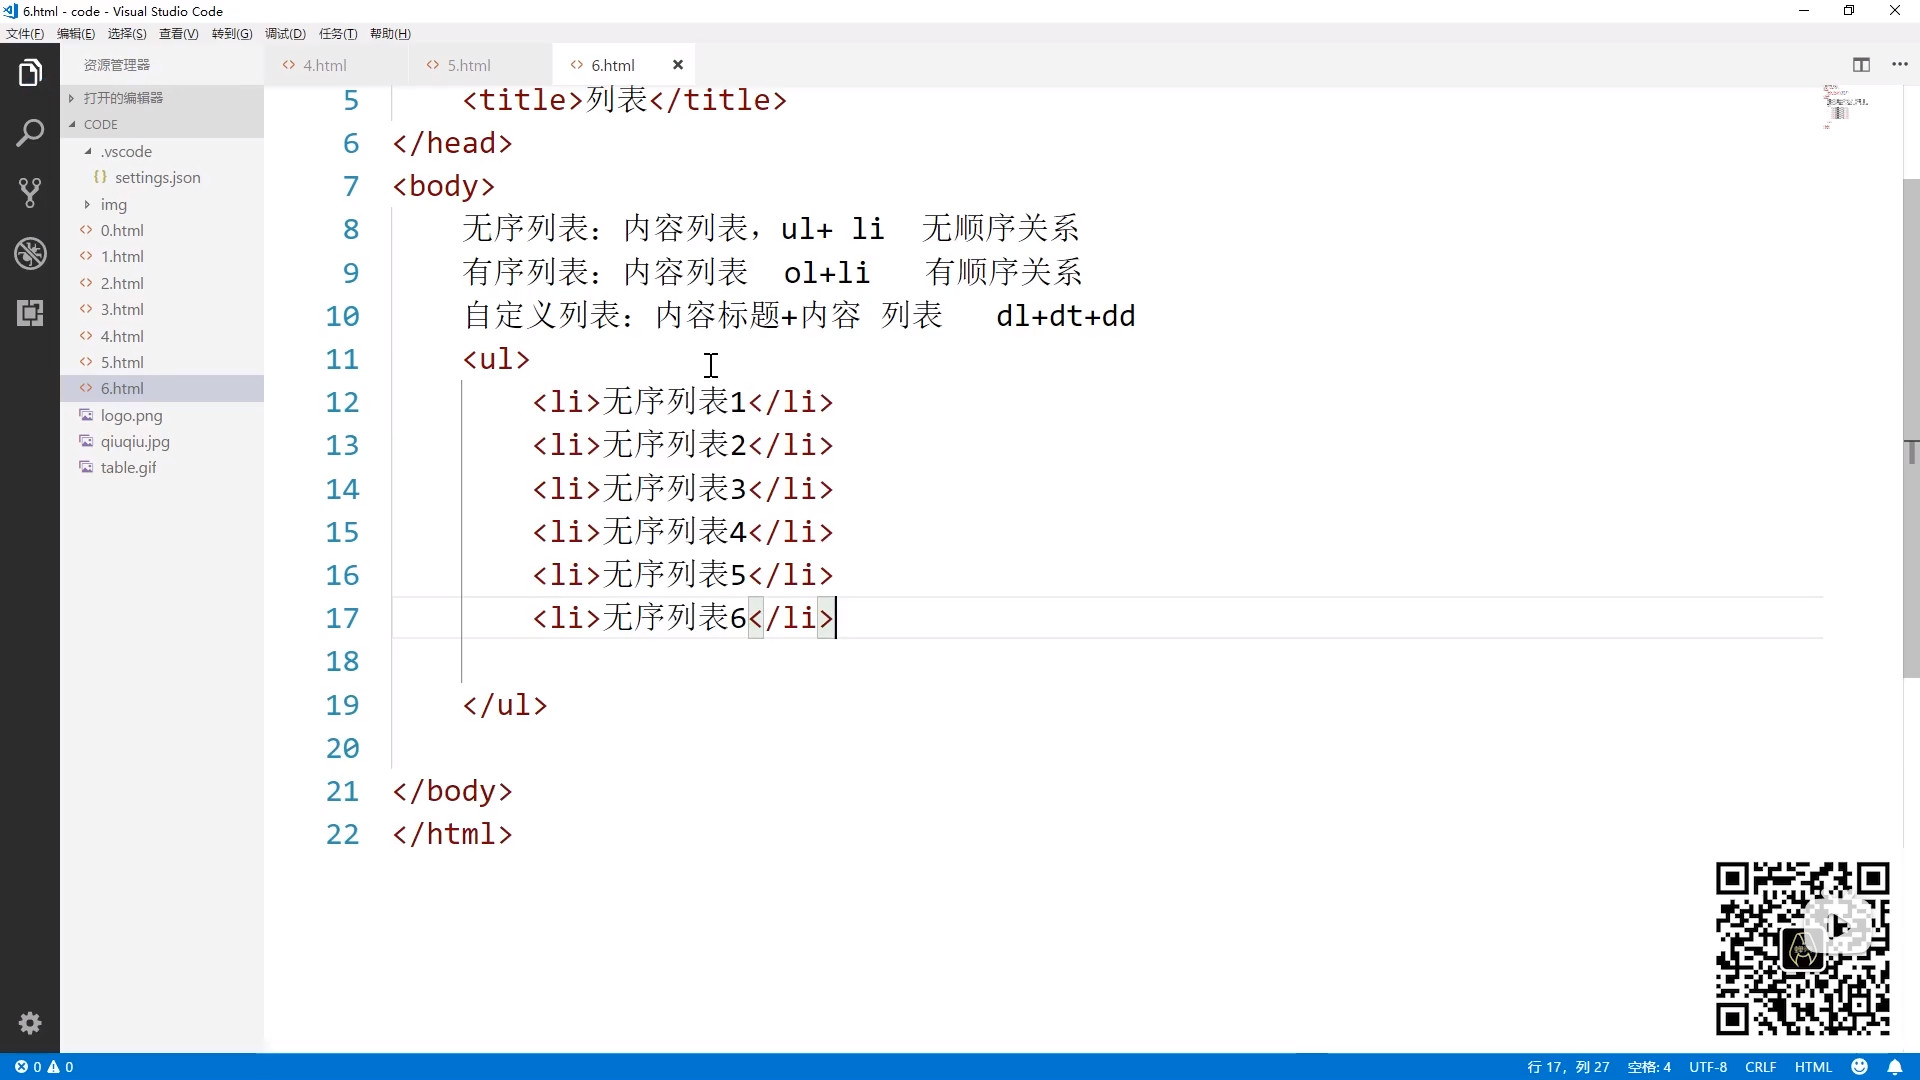Switch to the 5.html tab
The width and height of the screenshot is (1920, 1080).
pyautogui.click(x=468, y=65)
